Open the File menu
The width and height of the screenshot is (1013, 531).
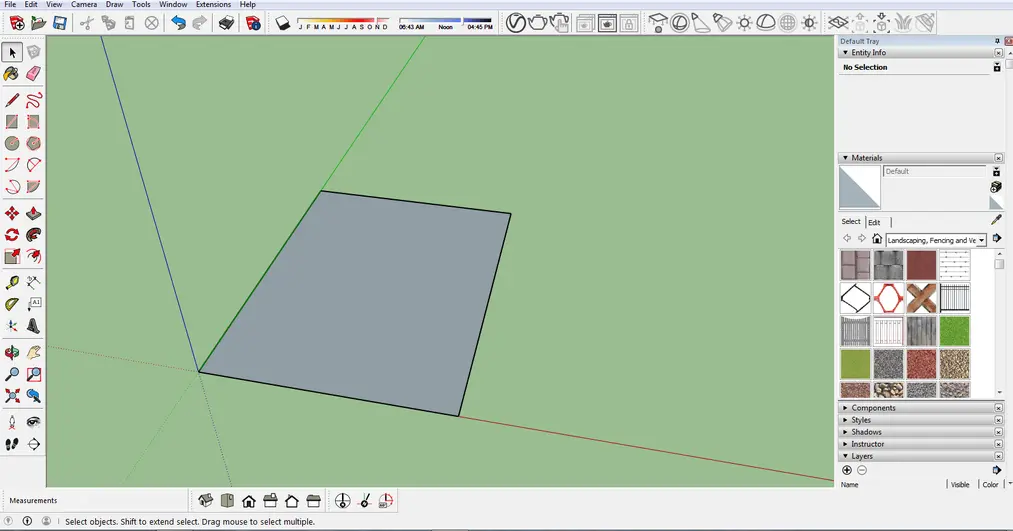[x=10, y=5]
